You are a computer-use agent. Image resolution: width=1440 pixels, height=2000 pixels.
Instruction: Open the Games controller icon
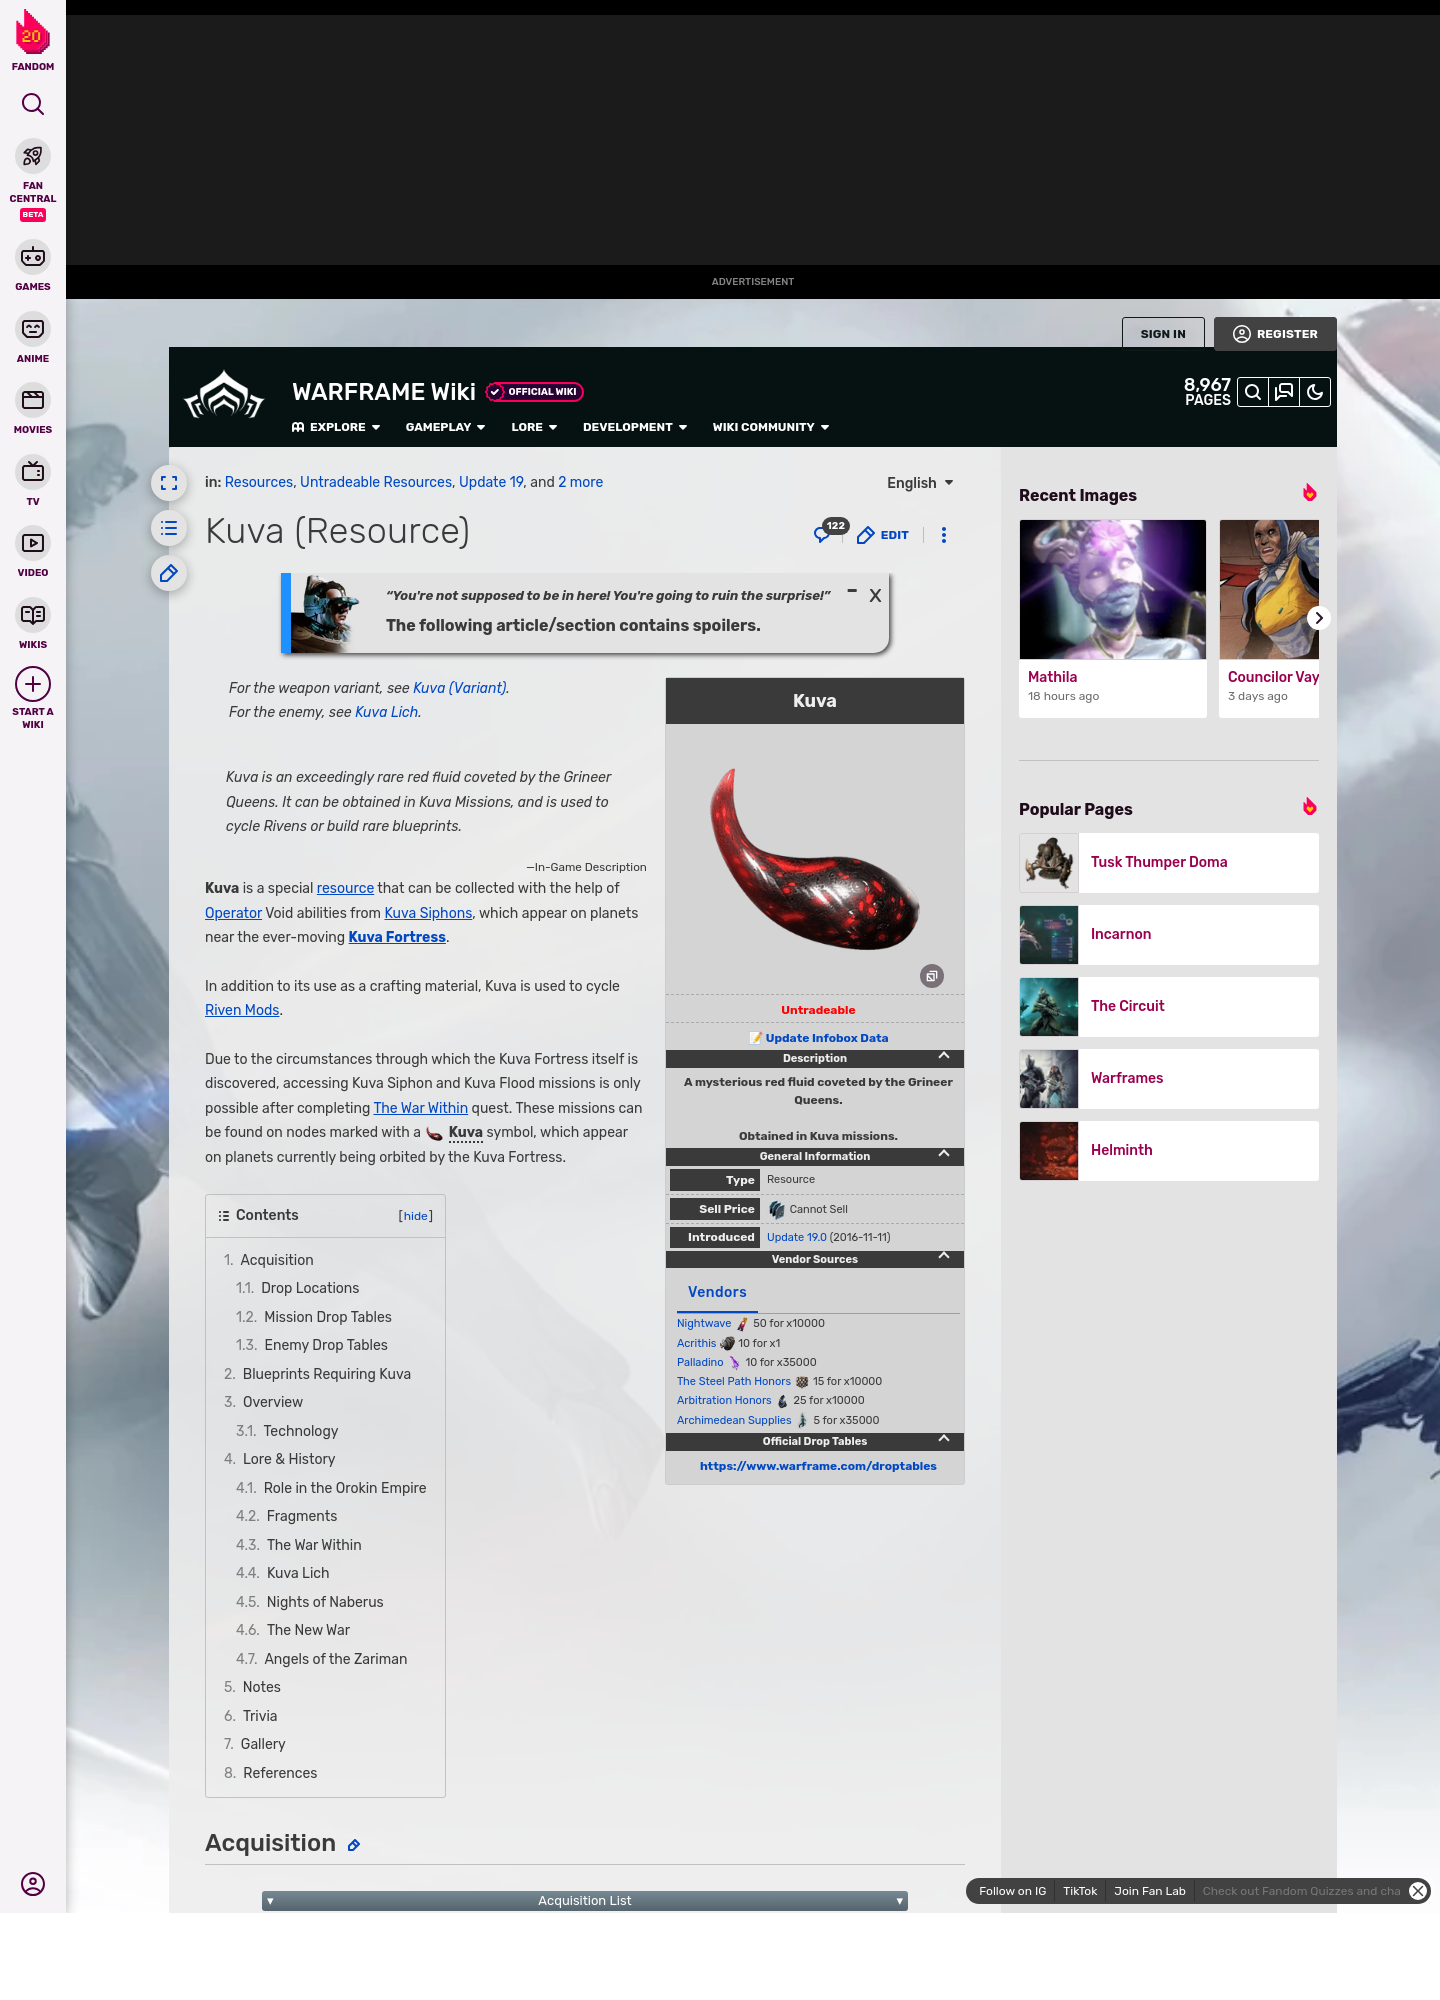click(x=33, y=257)
